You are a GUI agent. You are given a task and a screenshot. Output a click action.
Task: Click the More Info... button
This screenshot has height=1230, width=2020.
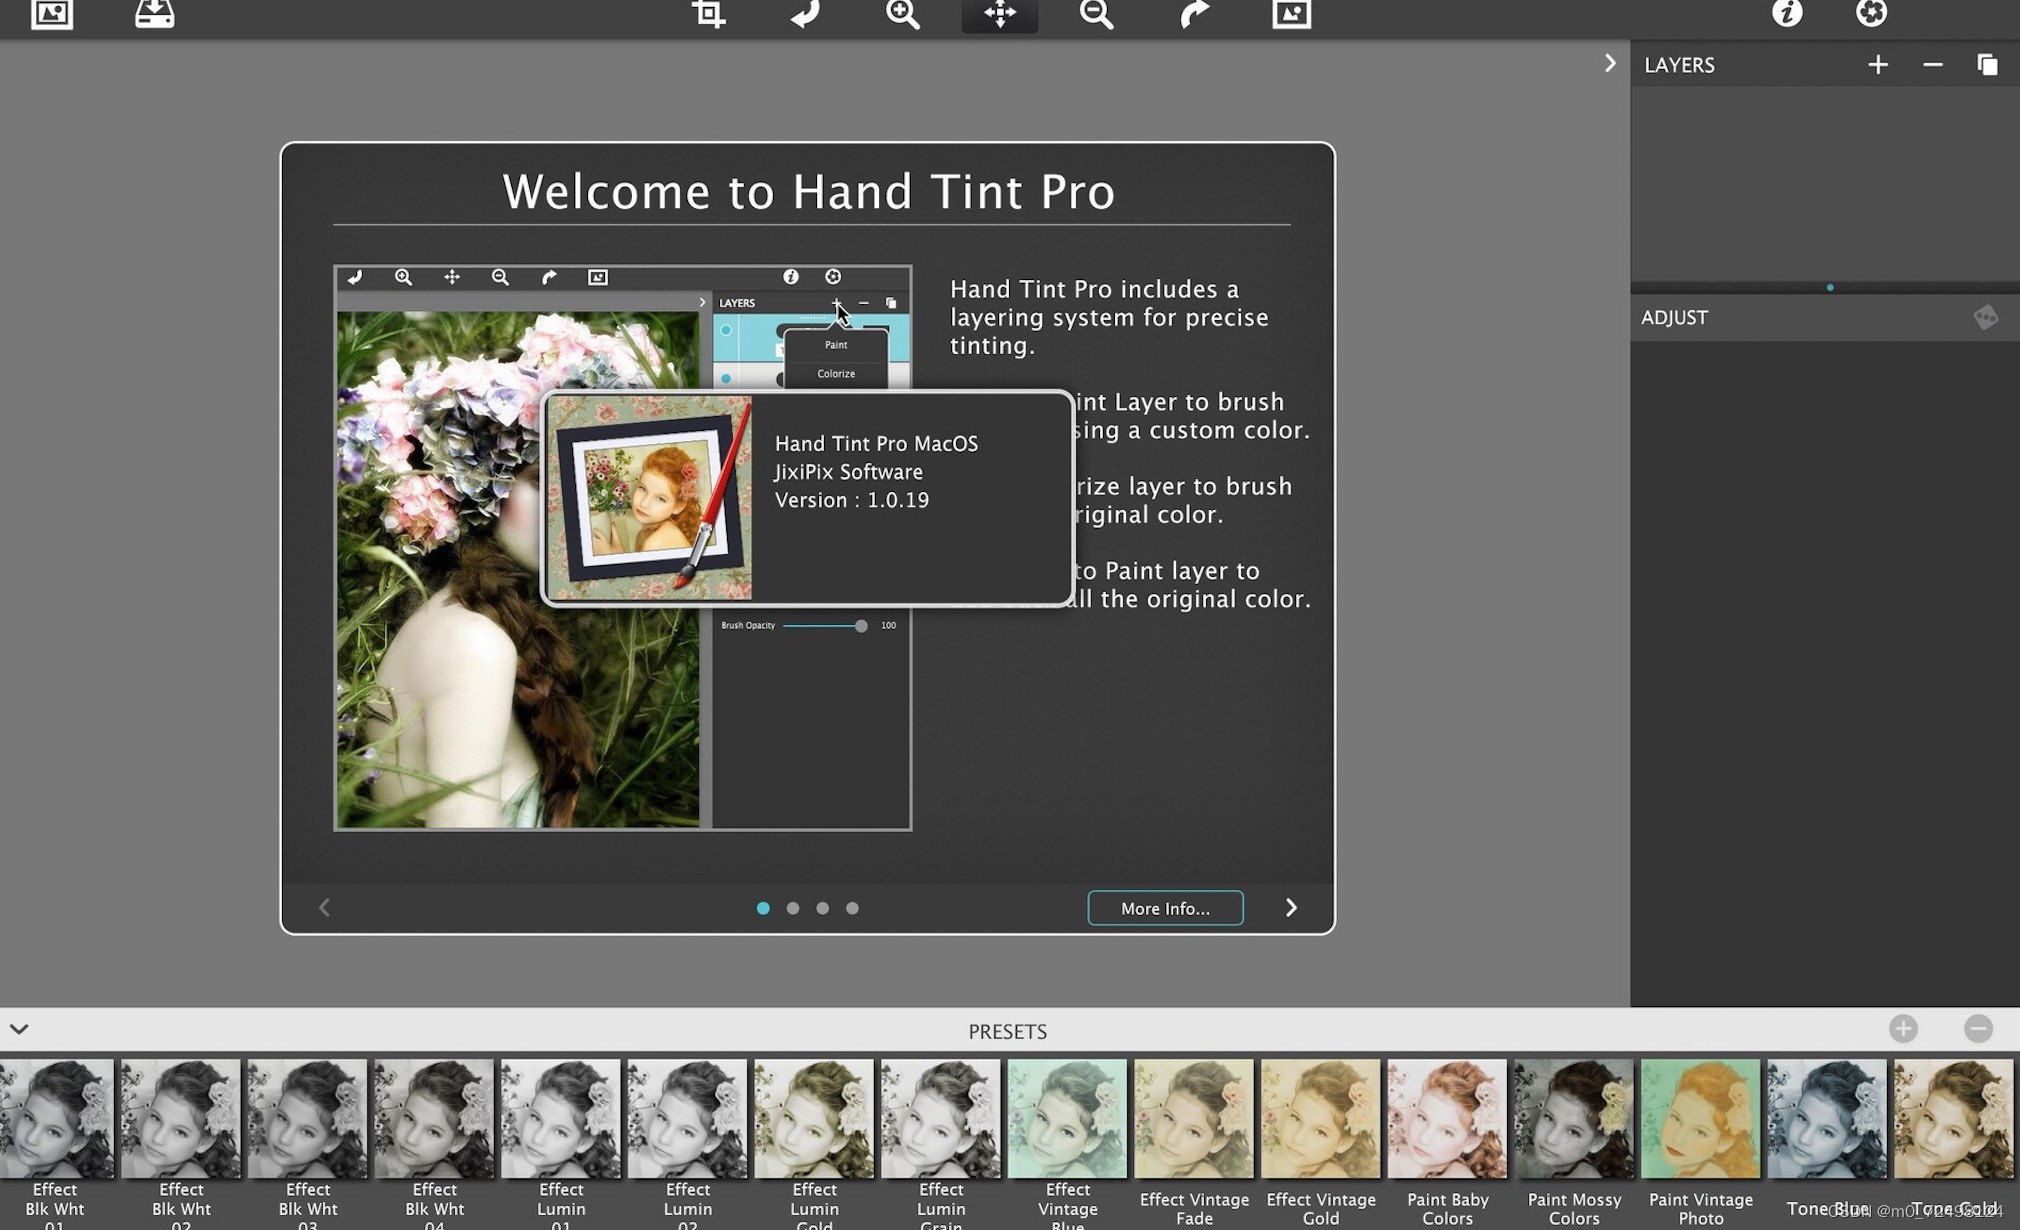pyautogui.click(x=1164, y=908)
